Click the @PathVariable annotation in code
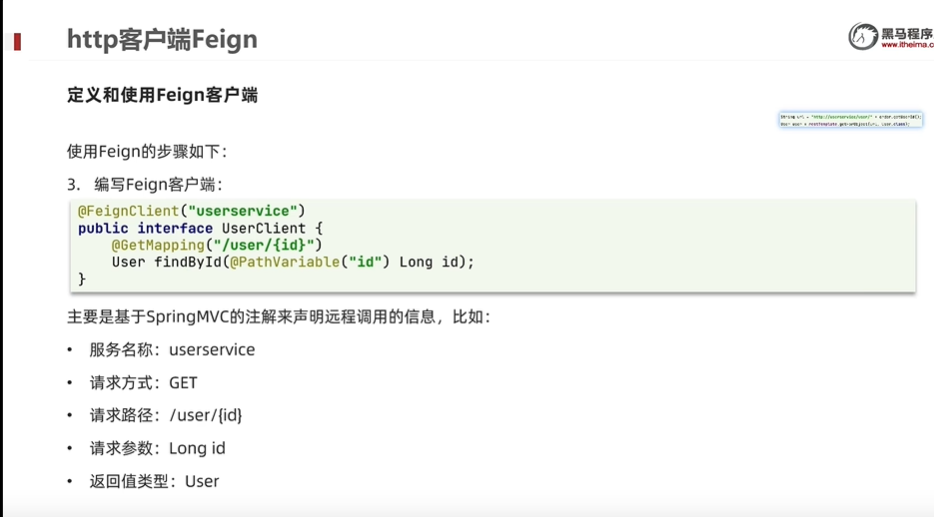934x517 pixels. 285,262
